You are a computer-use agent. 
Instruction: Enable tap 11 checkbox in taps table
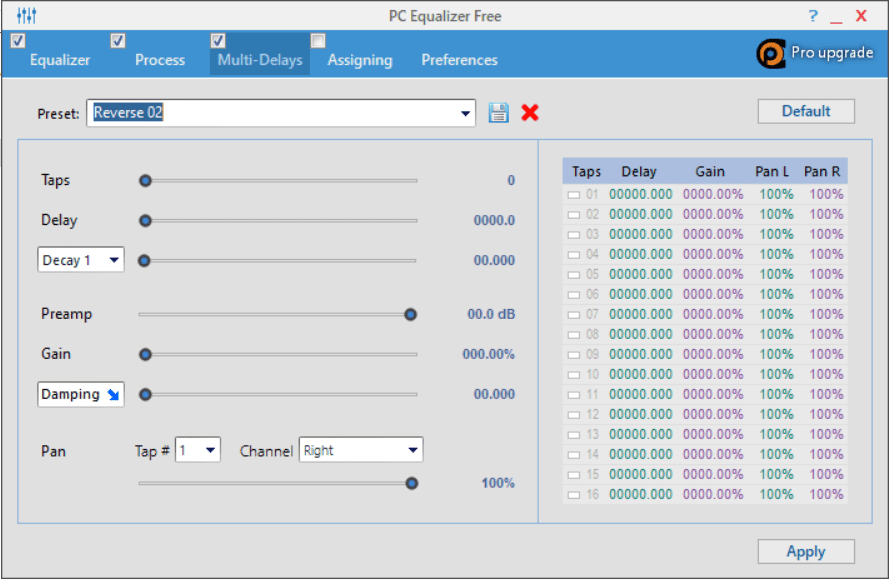point(574,395)
